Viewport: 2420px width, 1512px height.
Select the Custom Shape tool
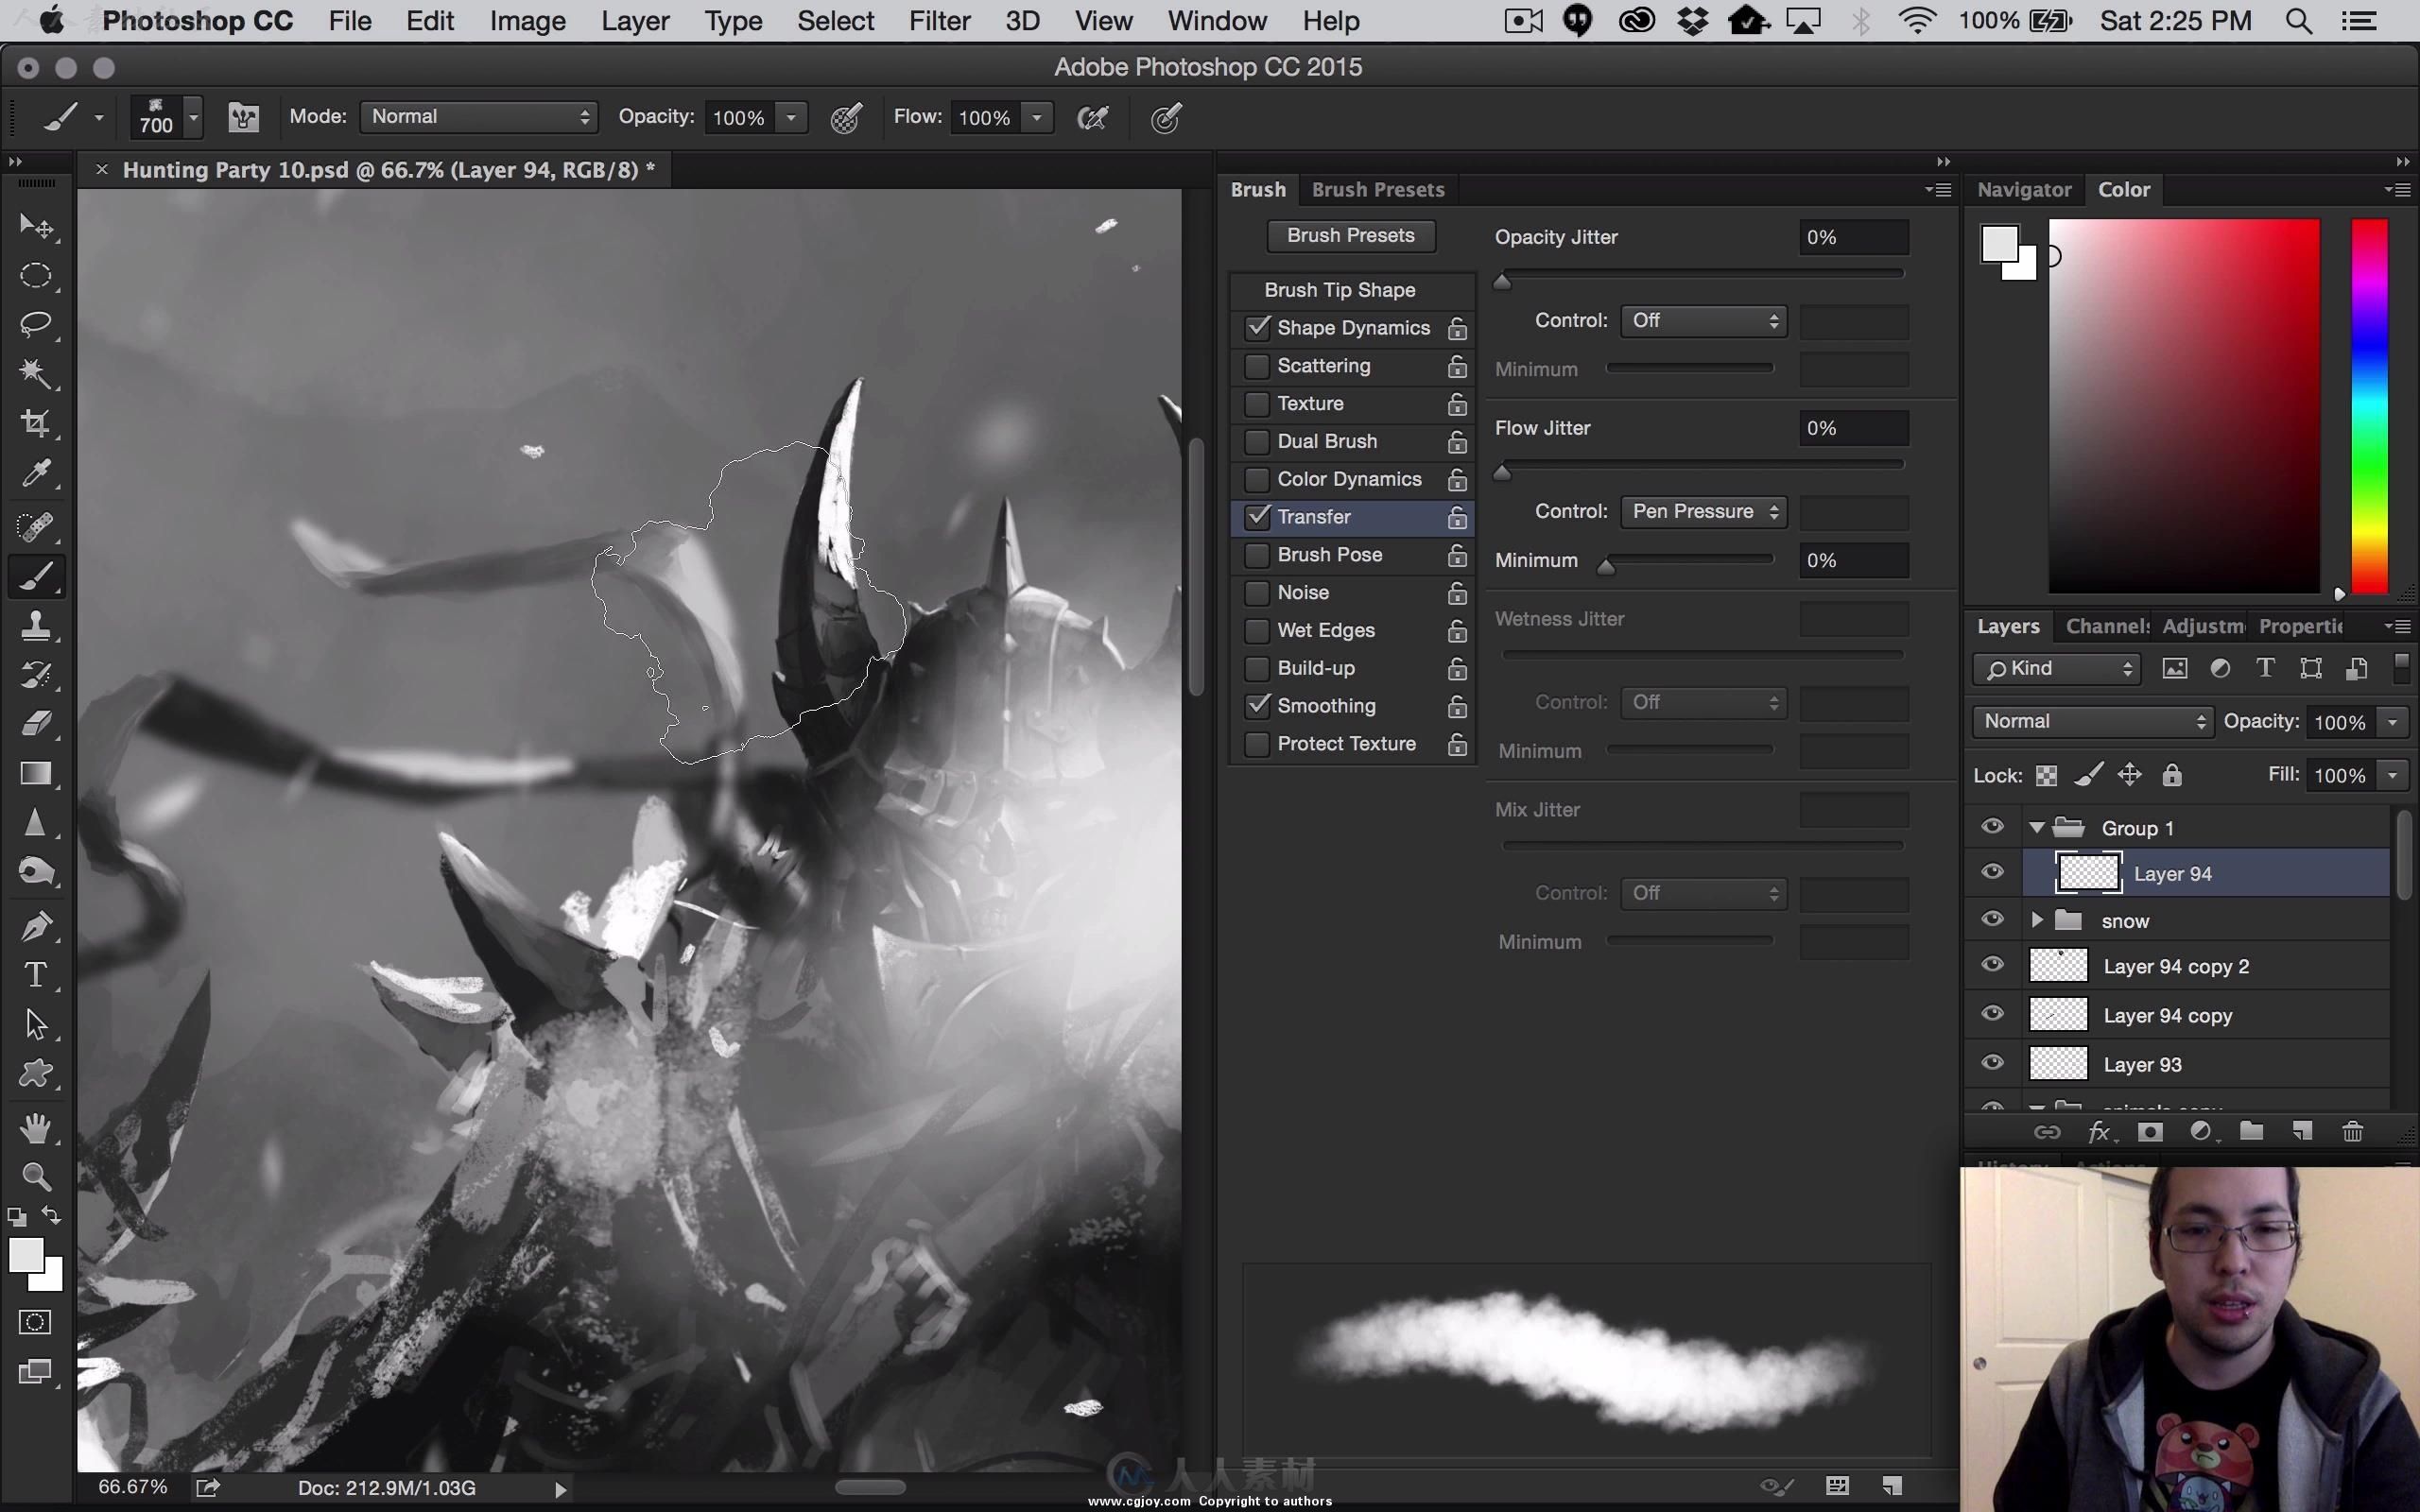click(x=36, y=1074)
